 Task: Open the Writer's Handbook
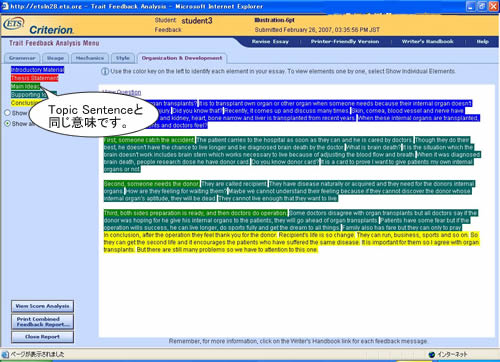coord(427,42)
